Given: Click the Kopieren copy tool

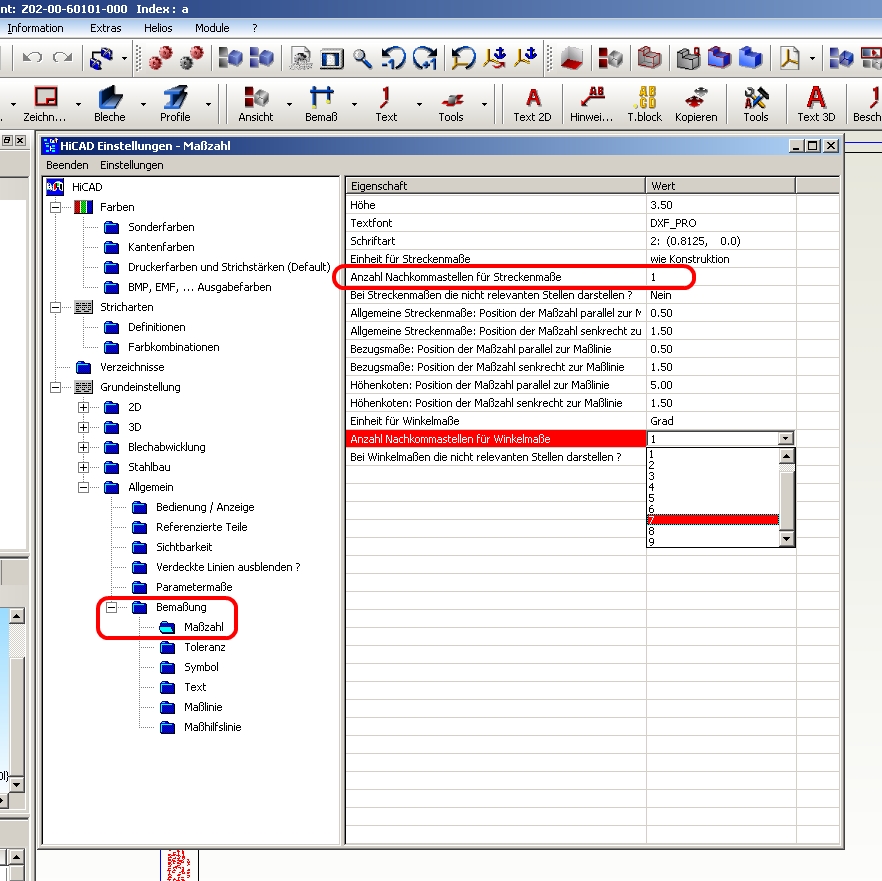Looking at the screenshot, I should click(696, 104).
